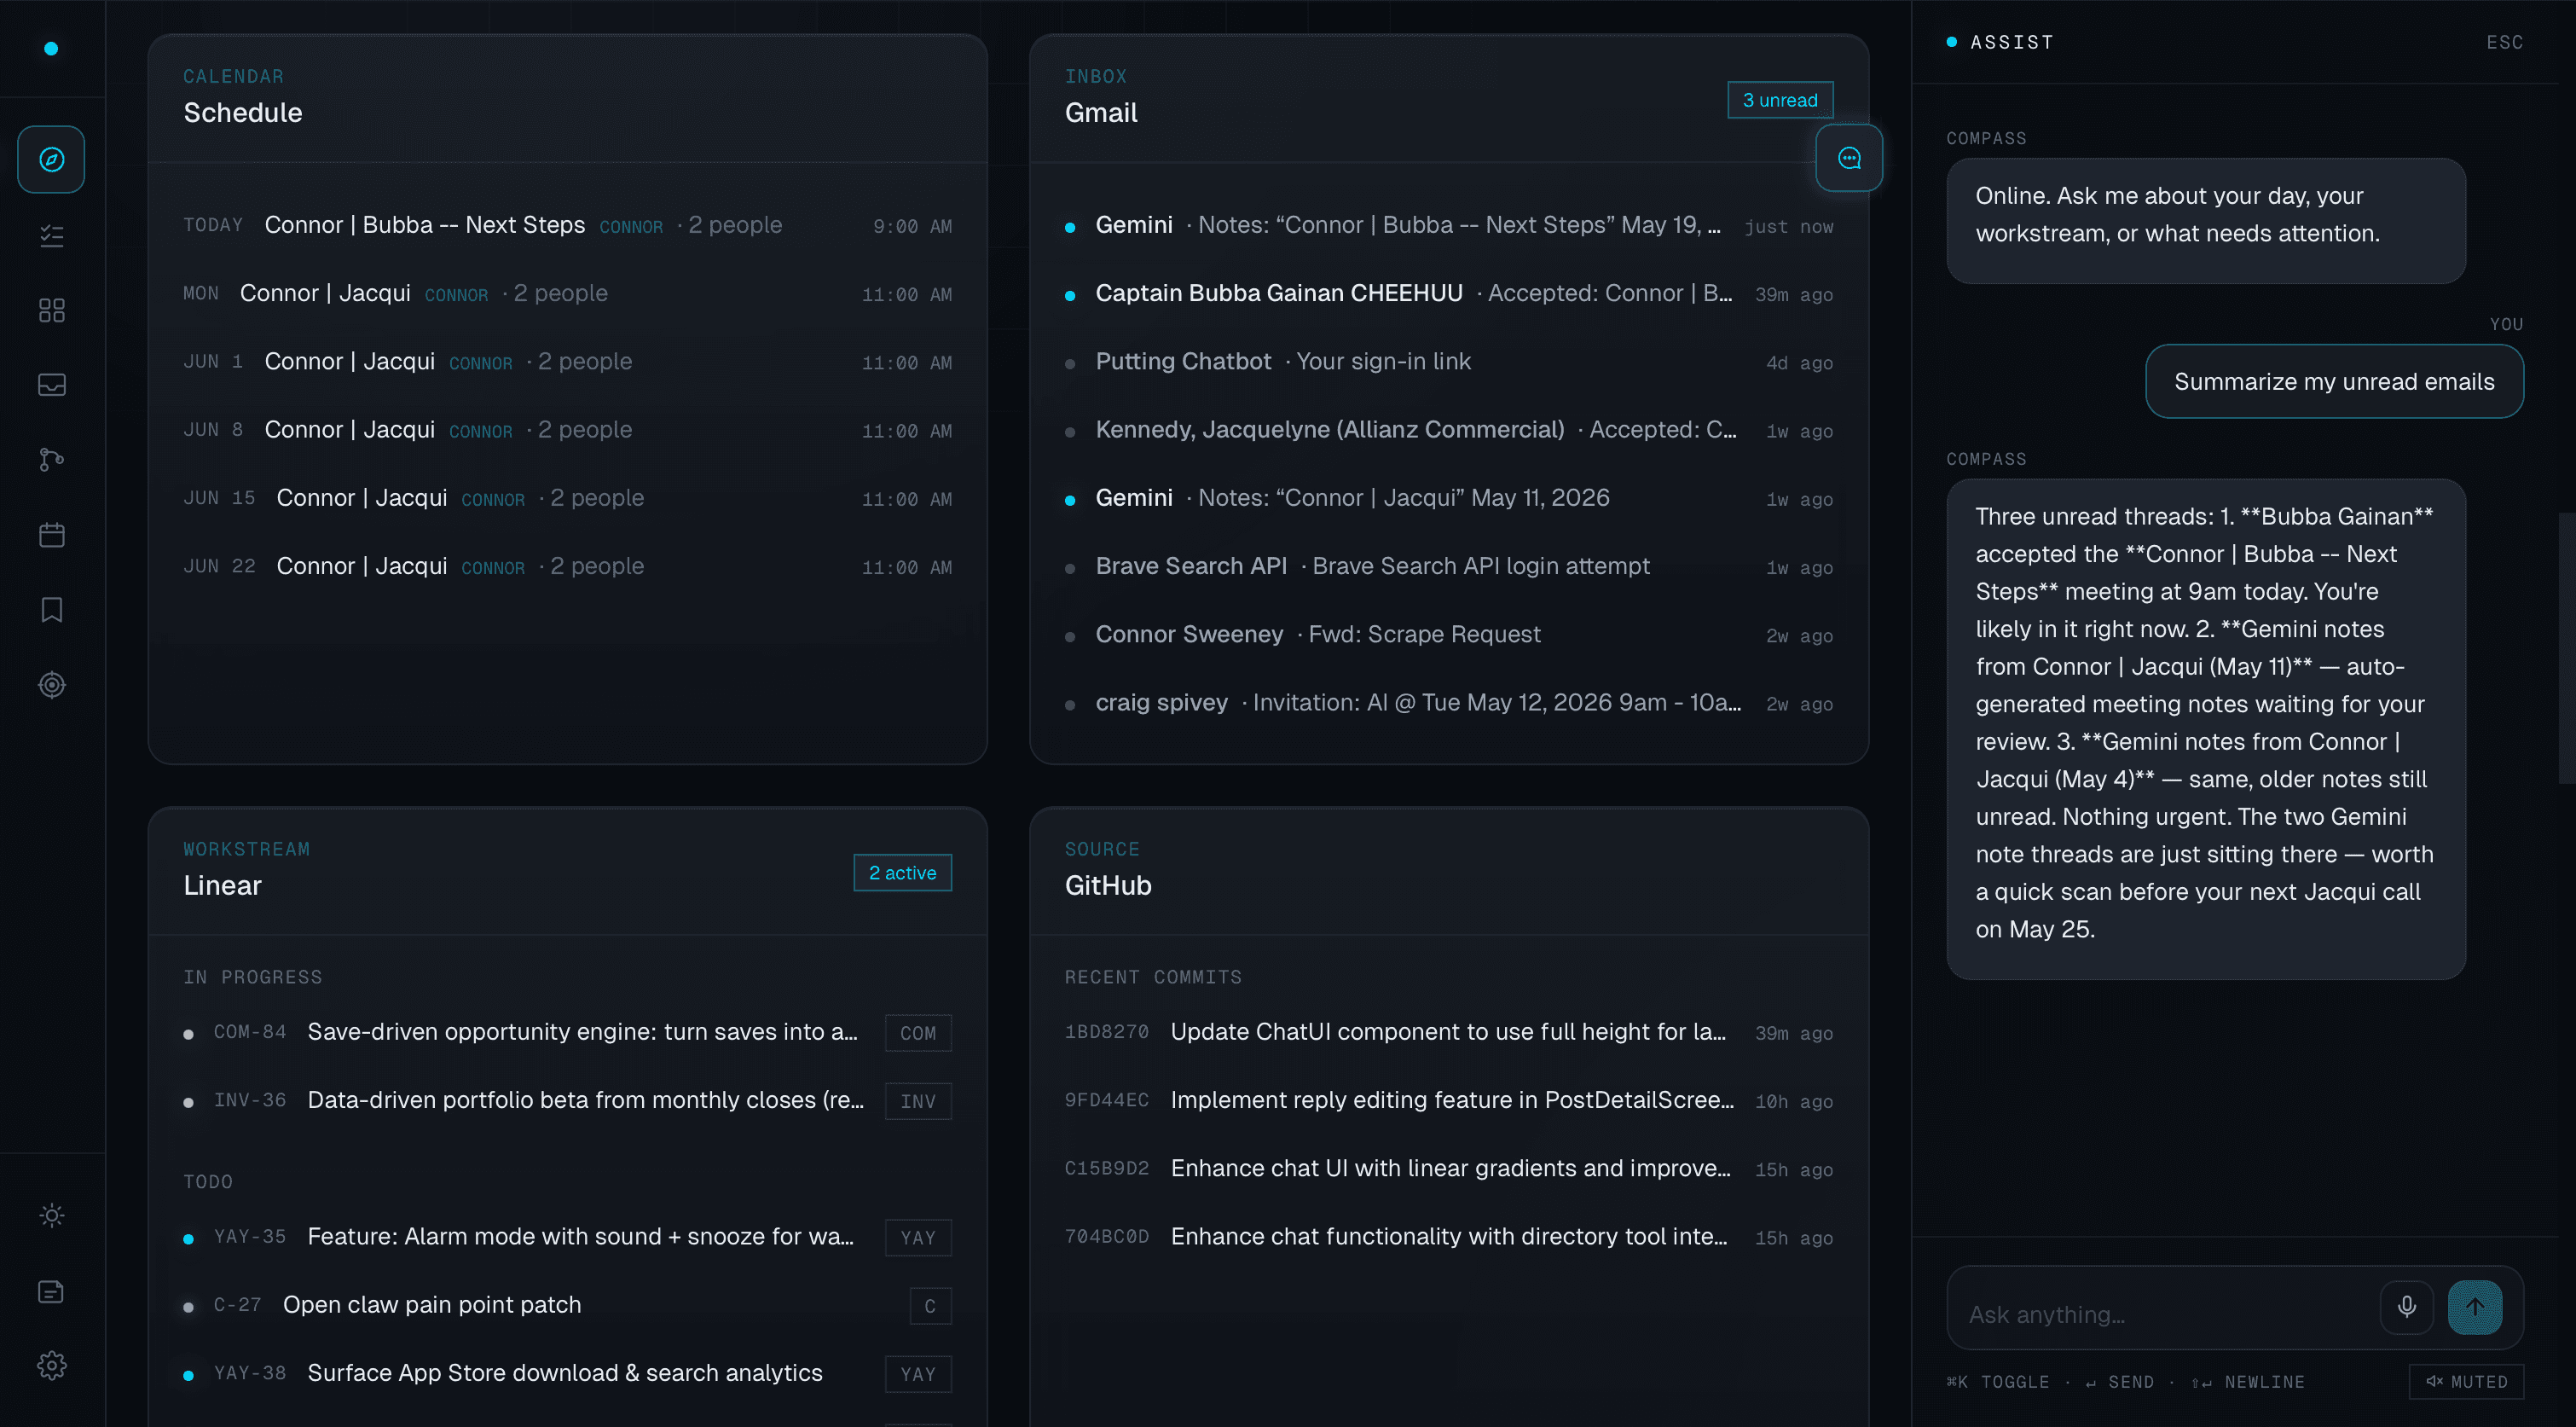Image resolution: width=2576 pixels, height=1427 pixels.
Task: Open the JUN 8 Connor | Jacqui event
Action: 567,430
